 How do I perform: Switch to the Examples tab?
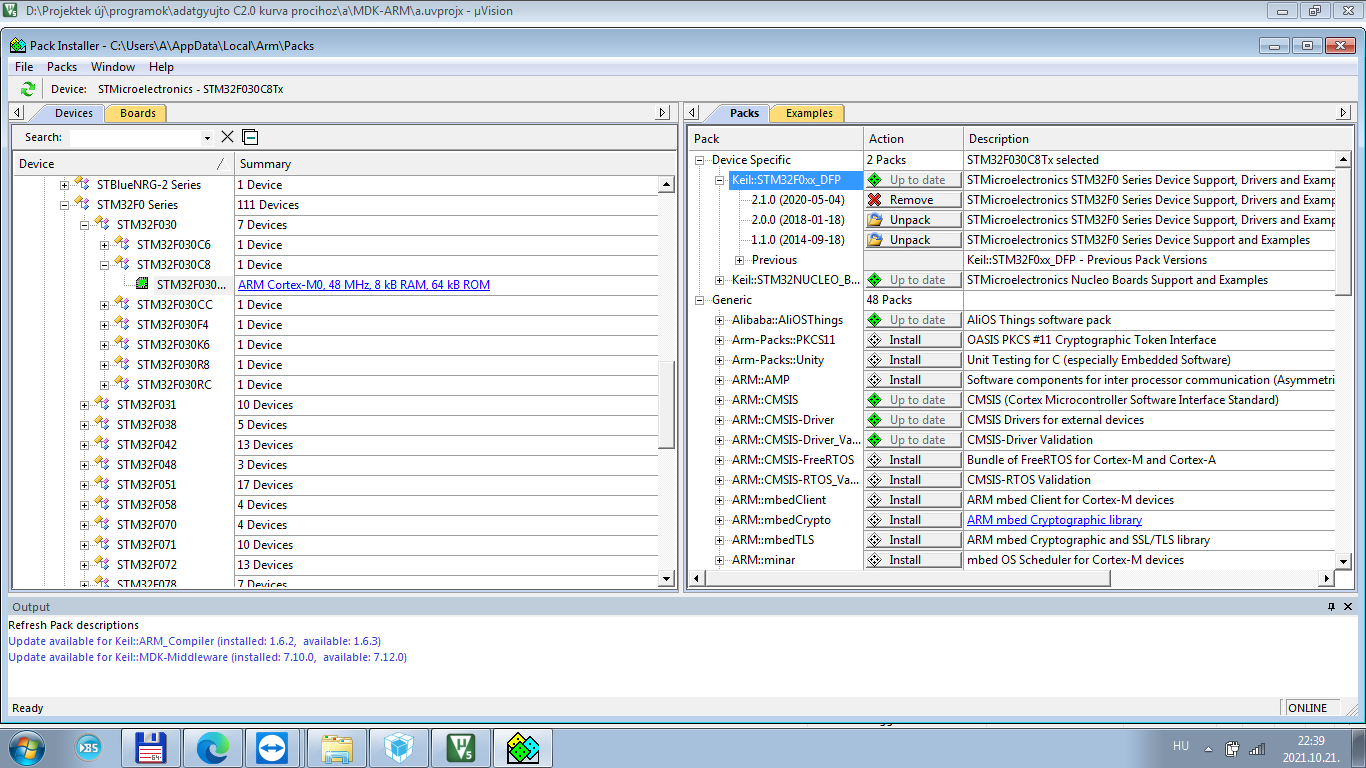pyautogui.click(x=809, y=113)
